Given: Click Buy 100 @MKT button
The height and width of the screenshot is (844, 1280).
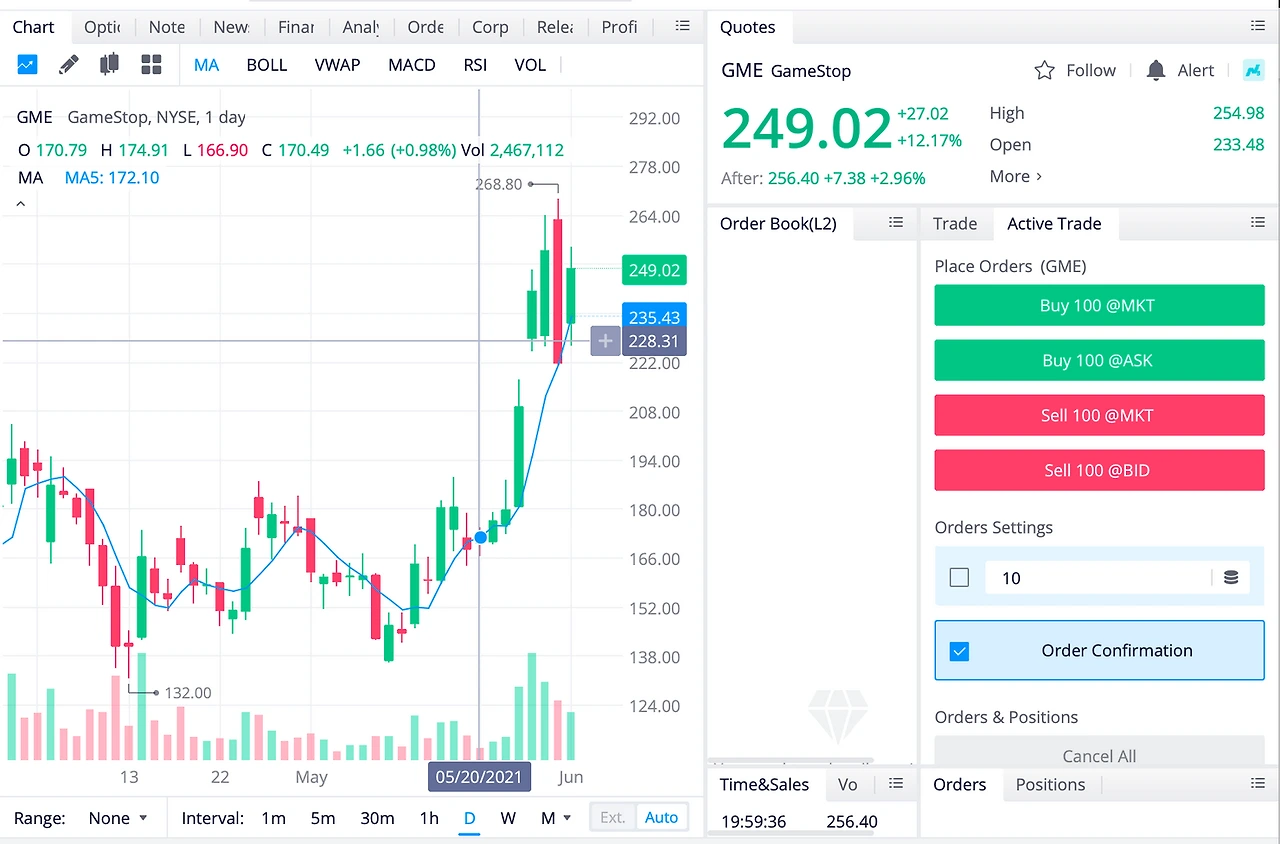Looking at the screenshot, I should (x=1099, y=306).
